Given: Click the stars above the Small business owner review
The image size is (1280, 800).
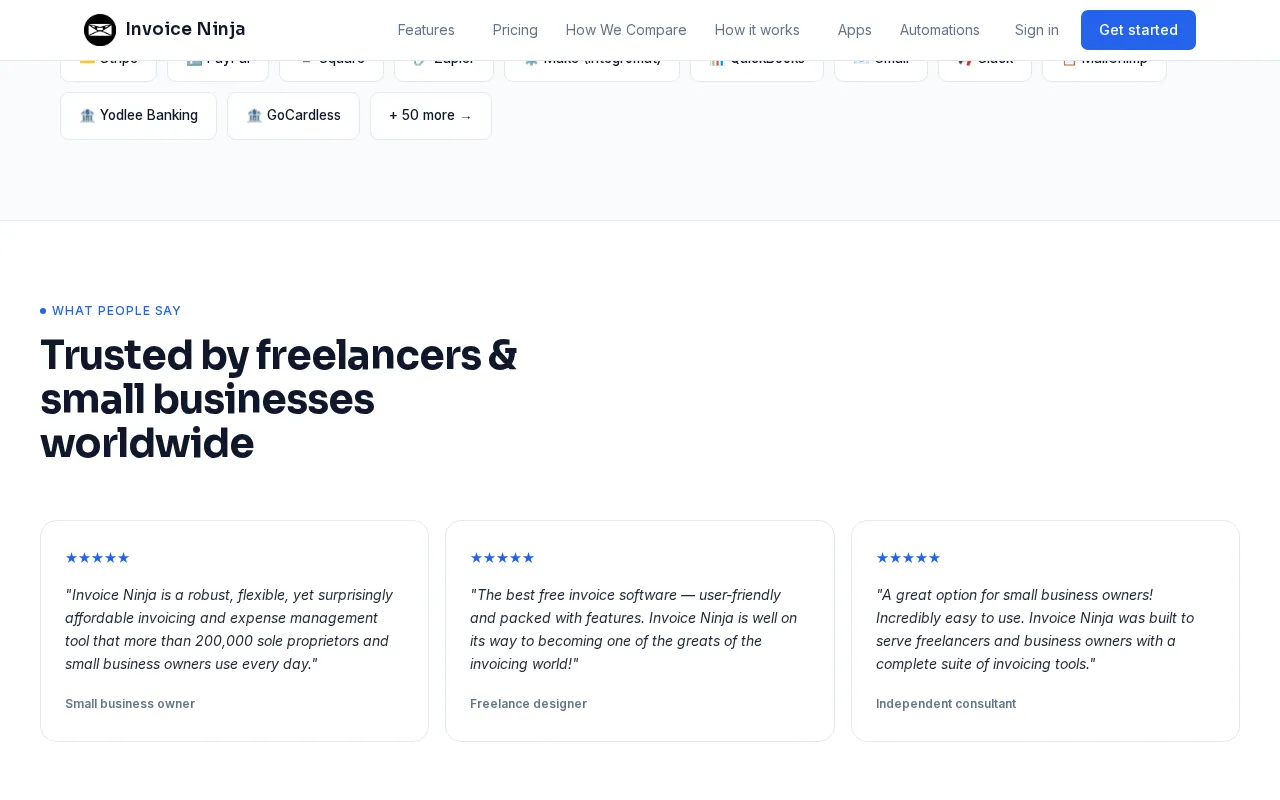Looking at the screenshot, I should [97, 558].
